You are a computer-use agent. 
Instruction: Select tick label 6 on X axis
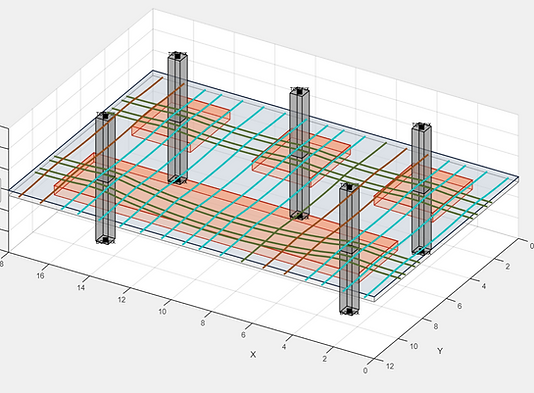(x=243, y=335)
